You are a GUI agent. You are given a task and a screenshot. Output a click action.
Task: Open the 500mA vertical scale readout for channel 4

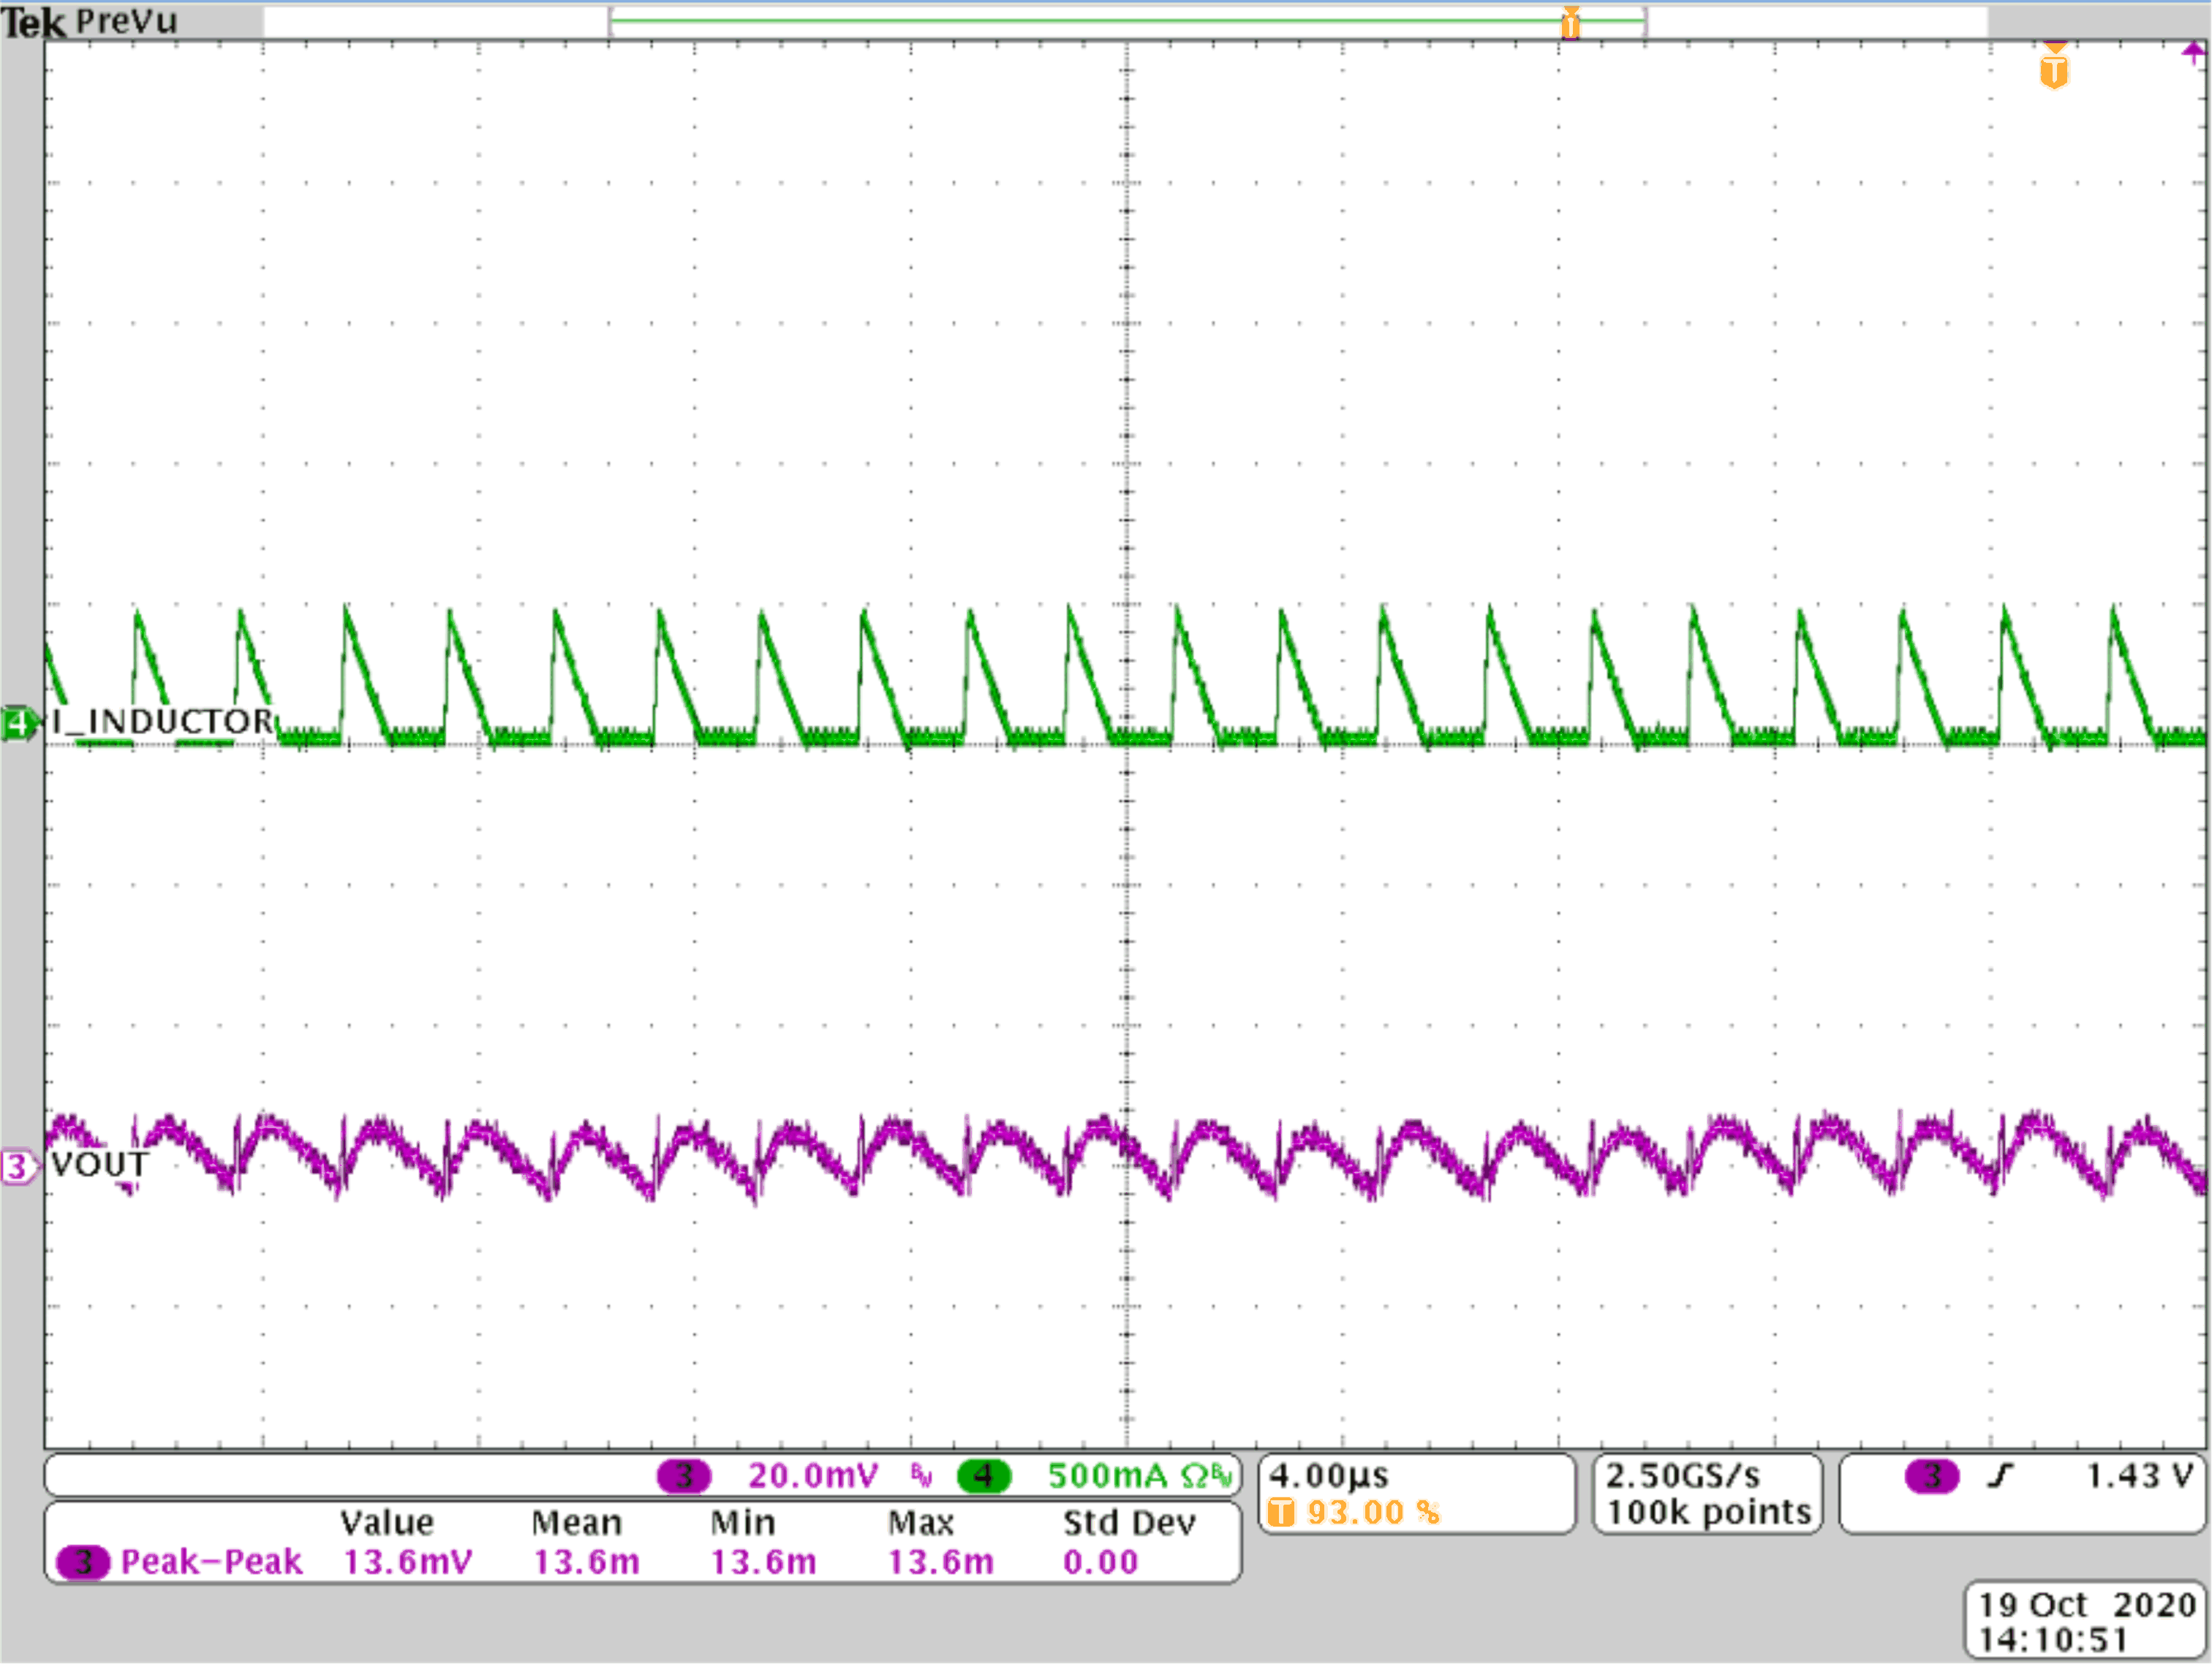click(x=1100, y=1475)
